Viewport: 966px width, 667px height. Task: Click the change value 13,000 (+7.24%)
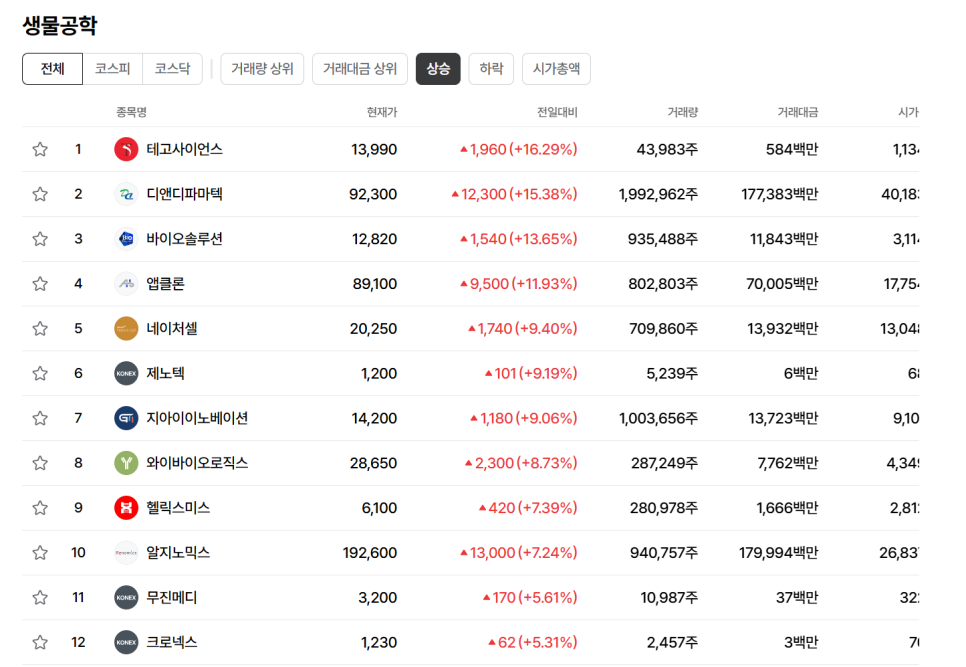click(x=519, y=552)
